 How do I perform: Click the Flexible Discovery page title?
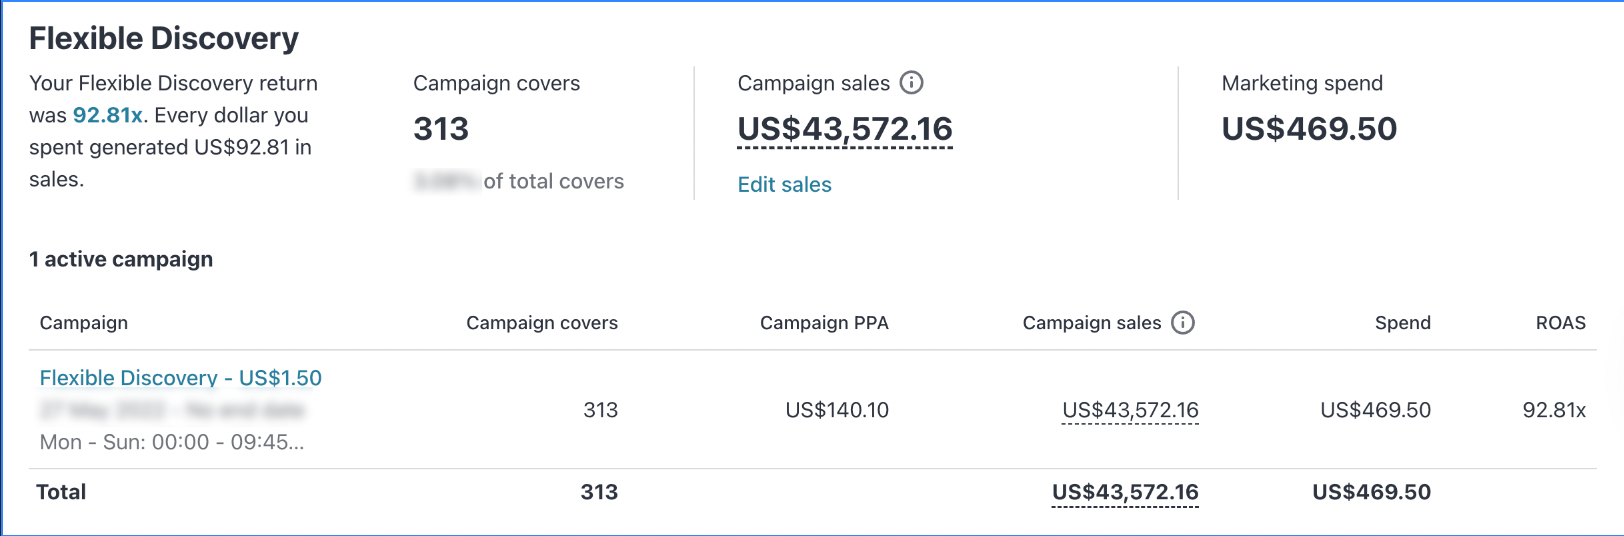tap(164, 38)
